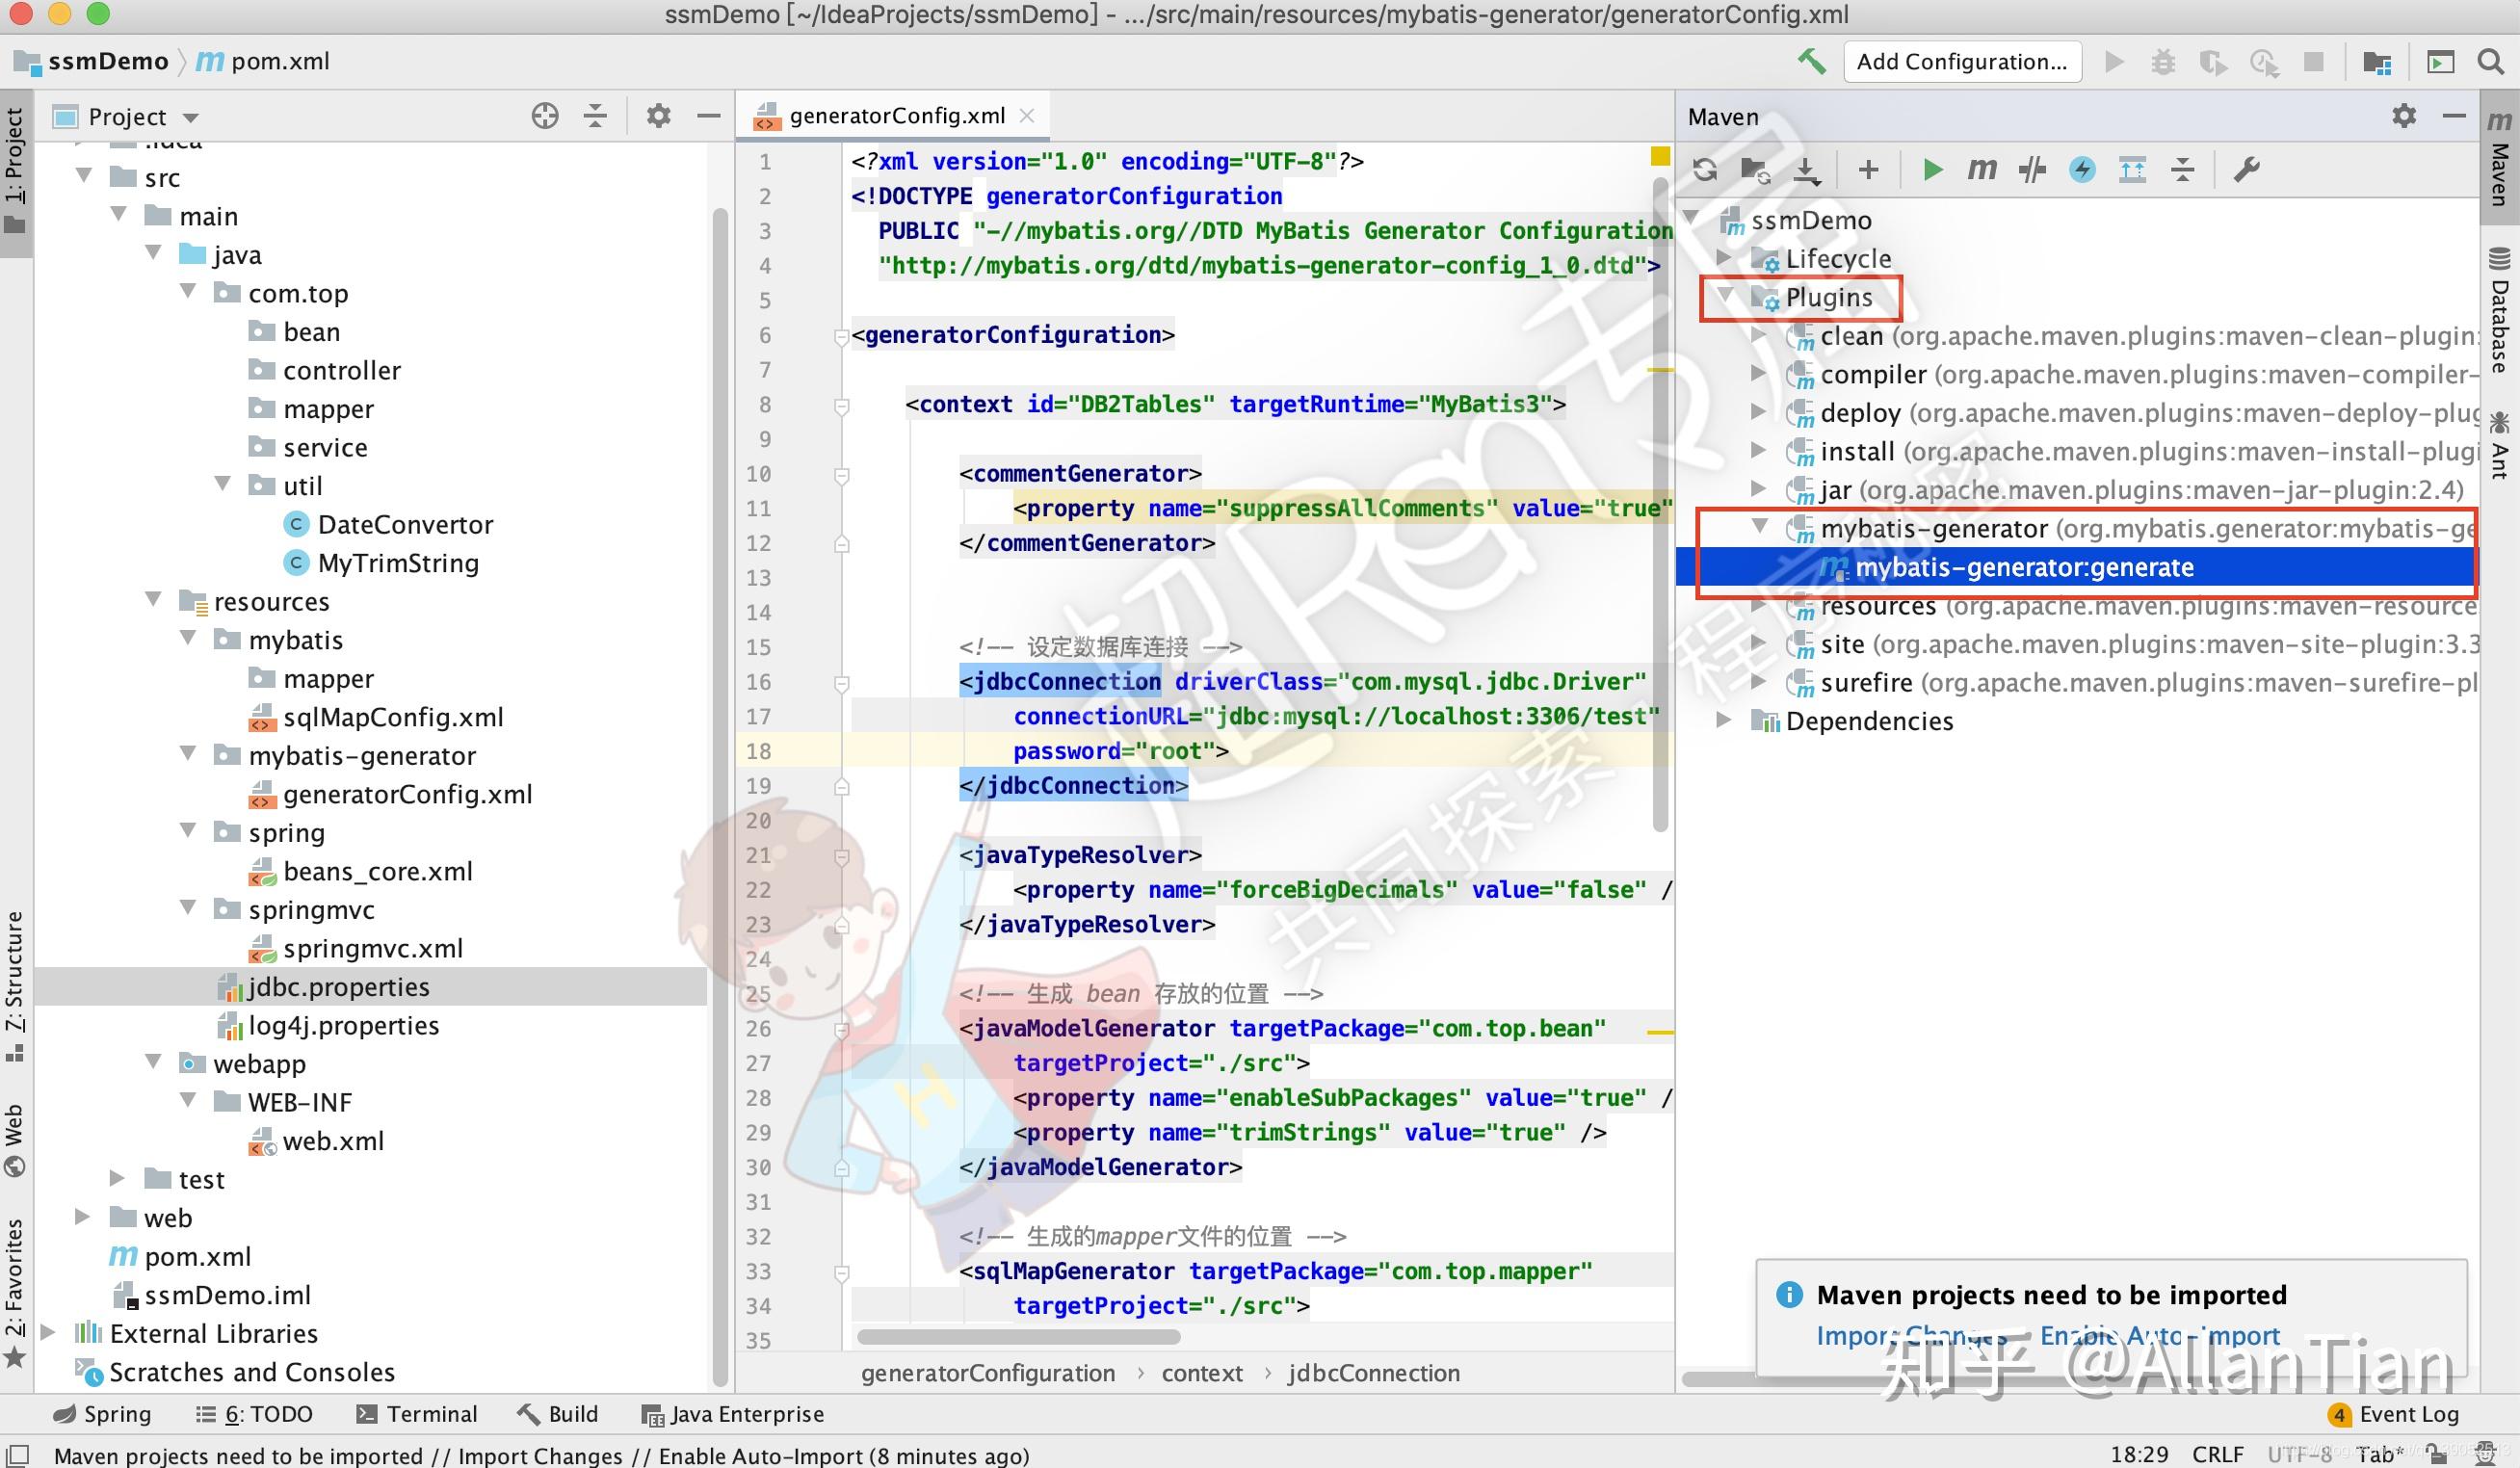The image size is (2520, 1468).
Task: Expand the Lifecycle node in Maven
Action: 1723,258
